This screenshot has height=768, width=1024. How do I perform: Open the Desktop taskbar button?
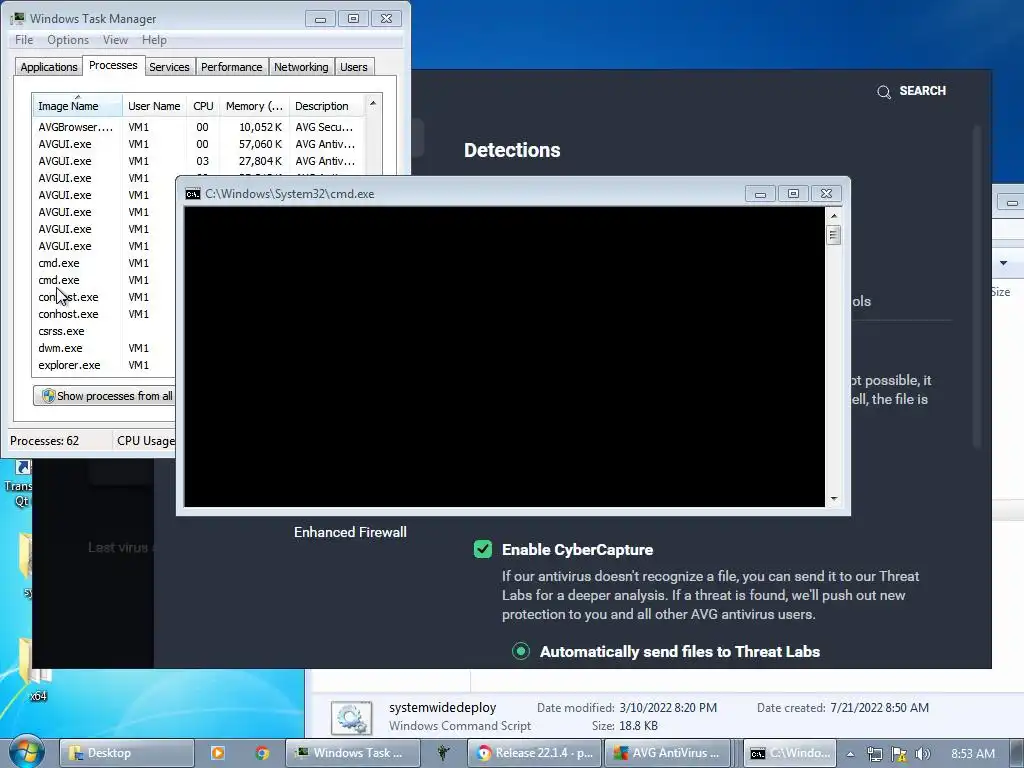(x=127, y=753)
